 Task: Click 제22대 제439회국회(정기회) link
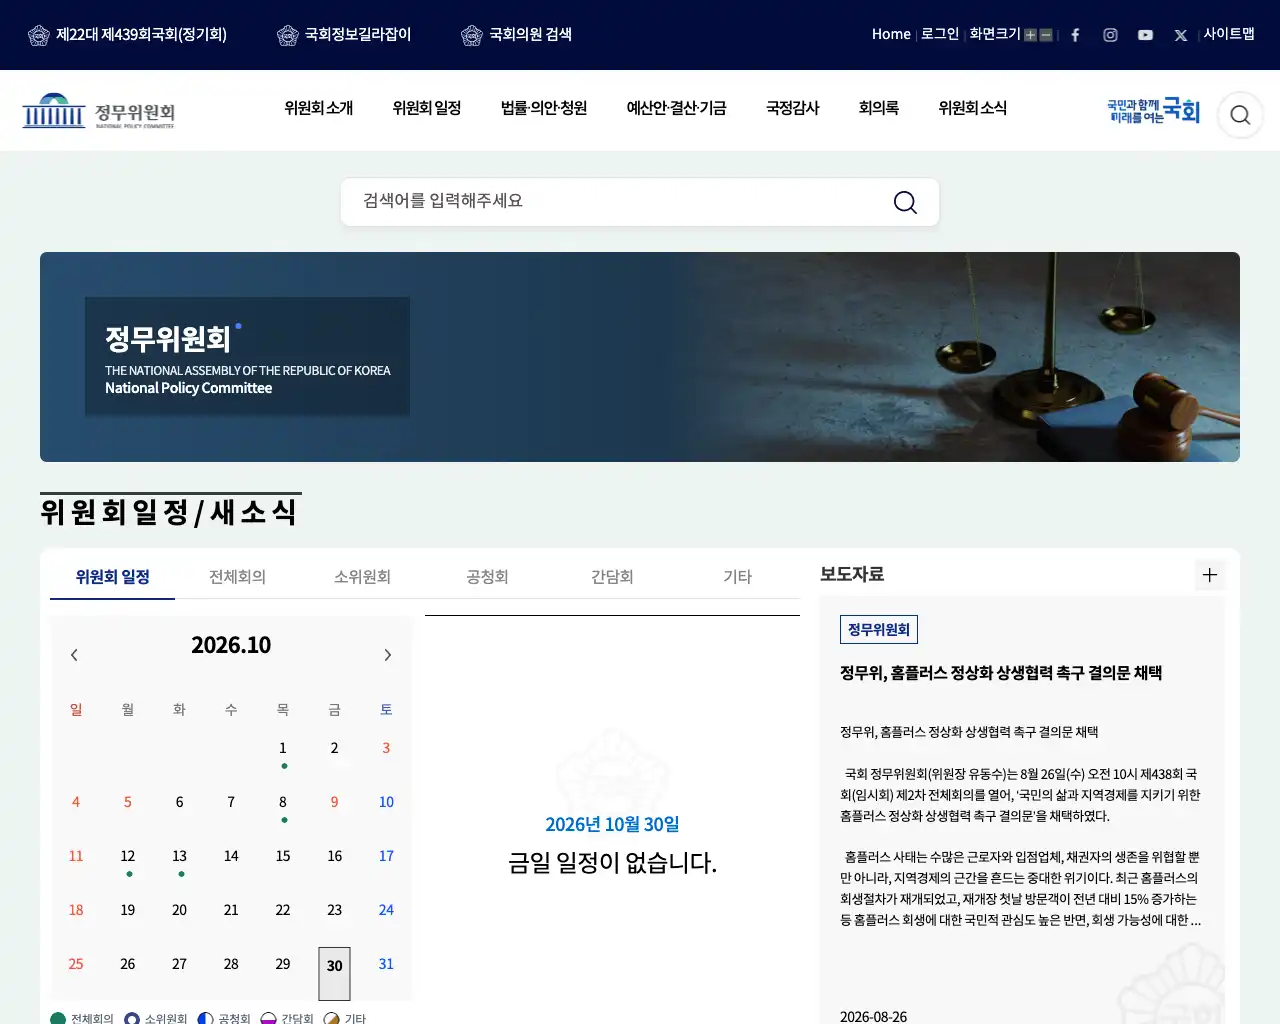[128, 35]
